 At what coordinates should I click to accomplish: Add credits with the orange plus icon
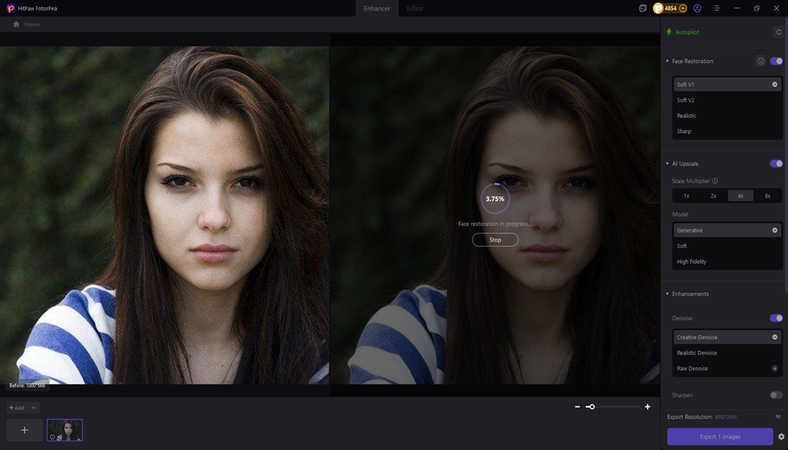coord(682,9)
